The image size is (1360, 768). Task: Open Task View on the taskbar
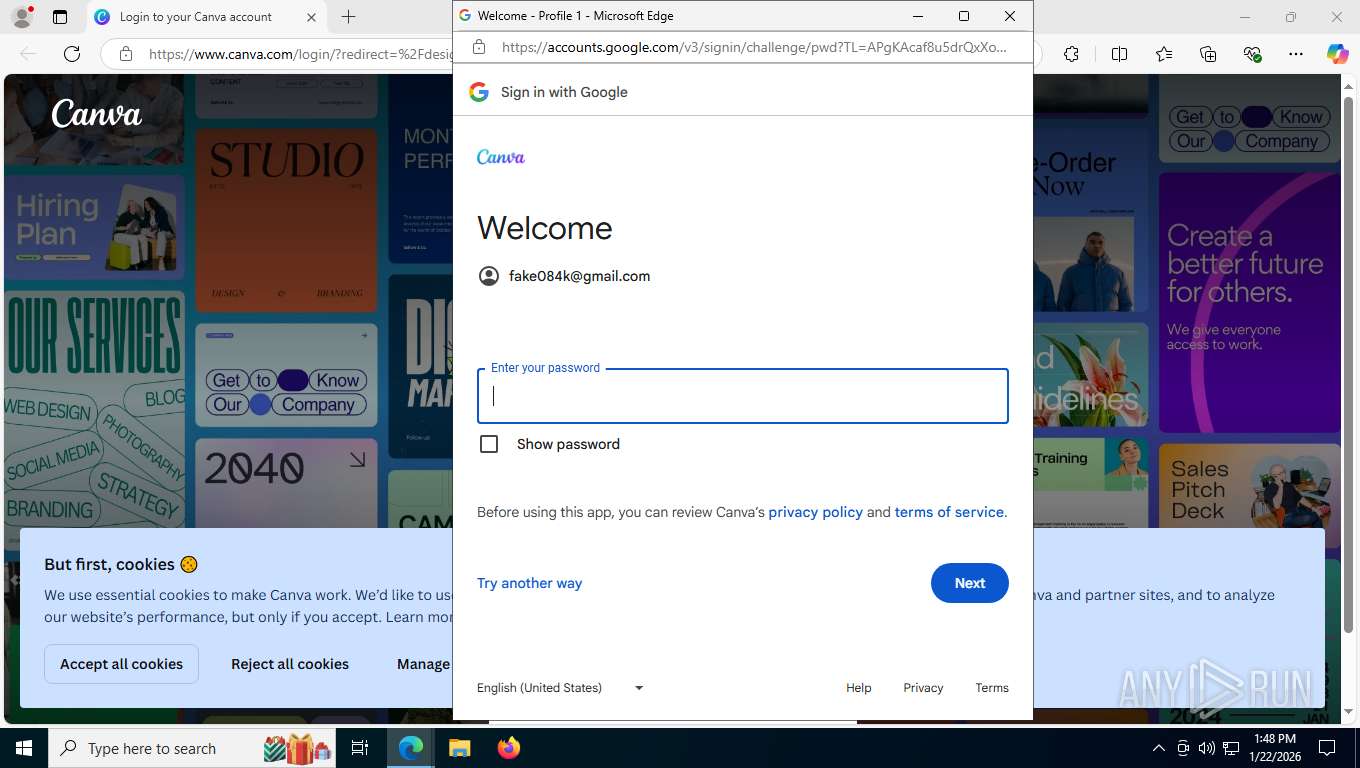(360, 748)
